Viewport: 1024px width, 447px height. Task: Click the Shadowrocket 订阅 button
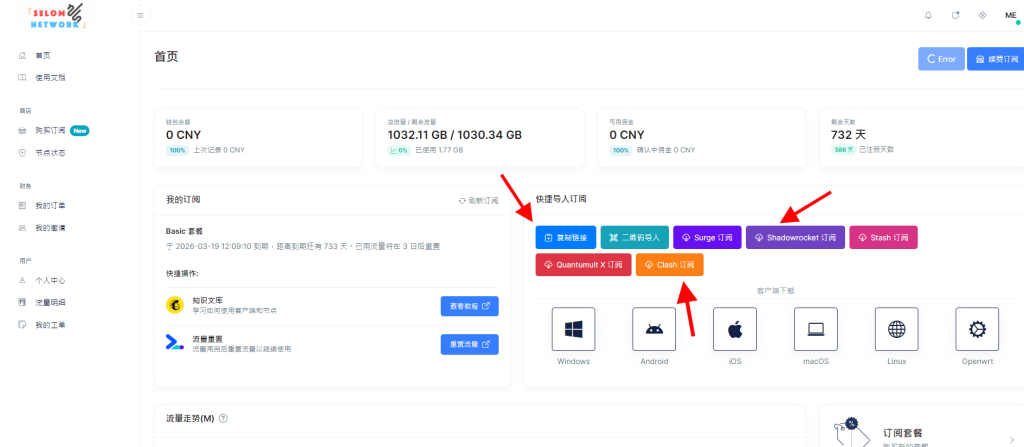(796, 238)
